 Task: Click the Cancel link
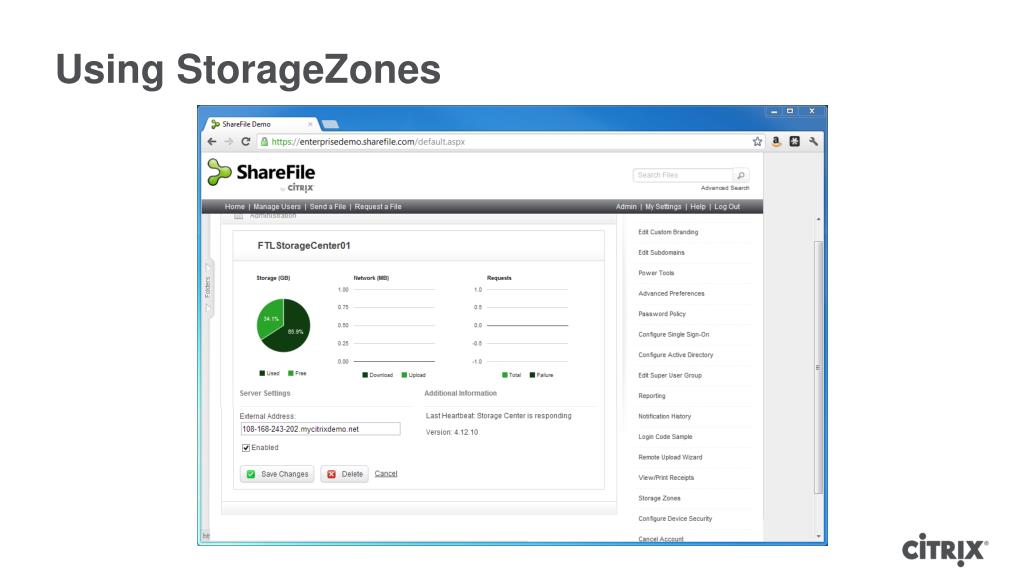click(386, 473)
